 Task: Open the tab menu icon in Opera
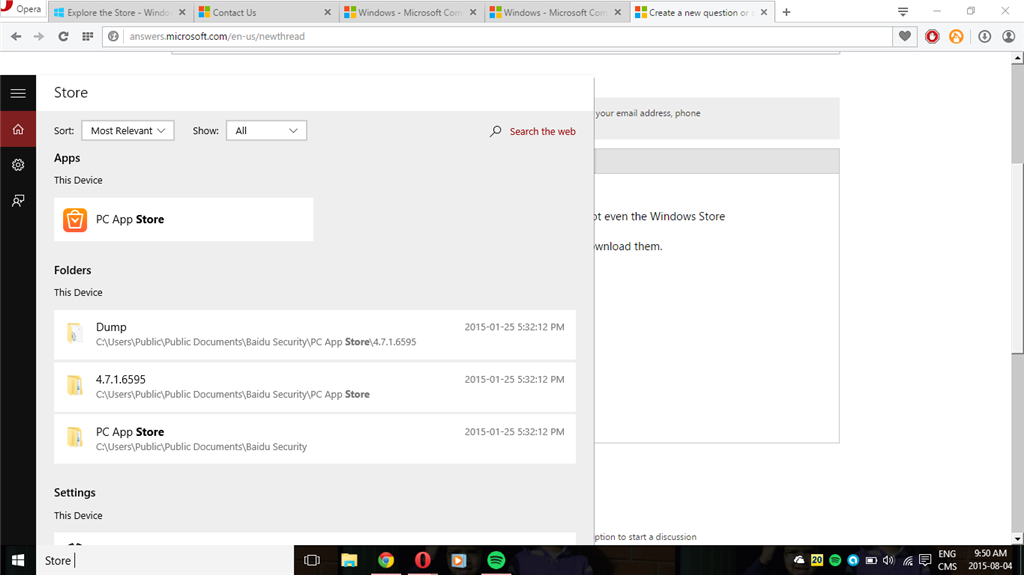pyautogui.click(x=903, y=12)
